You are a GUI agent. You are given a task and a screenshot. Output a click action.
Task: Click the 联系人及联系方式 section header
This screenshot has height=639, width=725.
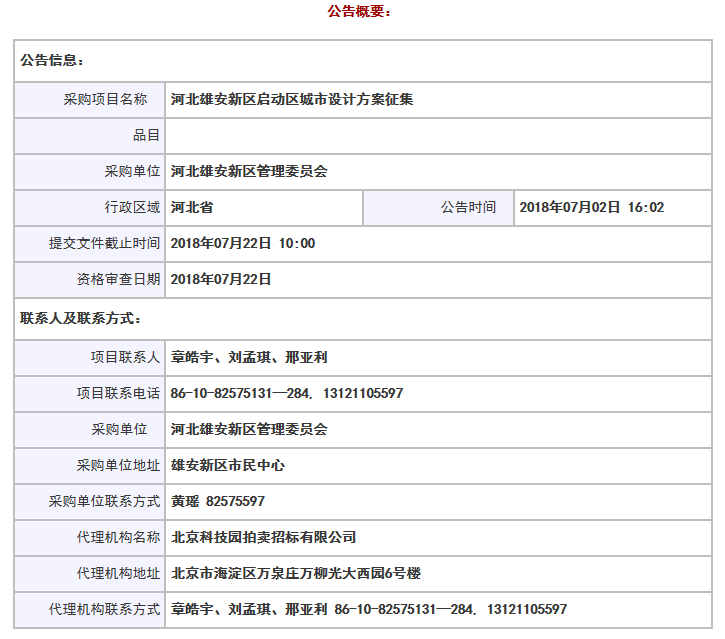(81, 318)
